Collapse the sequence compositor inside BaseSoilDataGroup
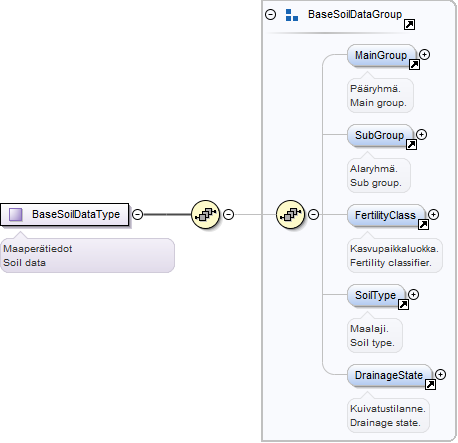Image resolution: width=458 pixels, height=443 pixels. (x=313, y=214)
